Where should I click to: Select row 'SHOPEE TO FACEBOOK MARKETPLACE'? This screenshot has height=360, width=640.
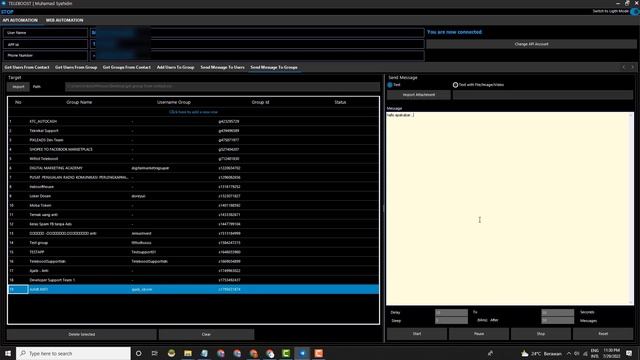click(193, 149)
